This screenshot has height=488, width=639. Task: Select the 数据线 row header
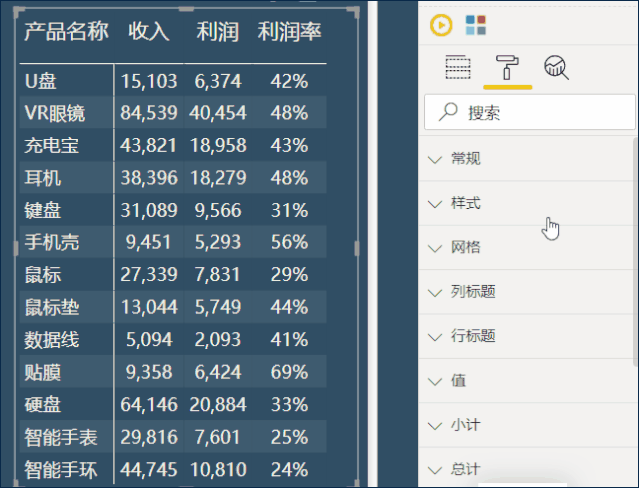pyautogui.click(x=52, y=340)
